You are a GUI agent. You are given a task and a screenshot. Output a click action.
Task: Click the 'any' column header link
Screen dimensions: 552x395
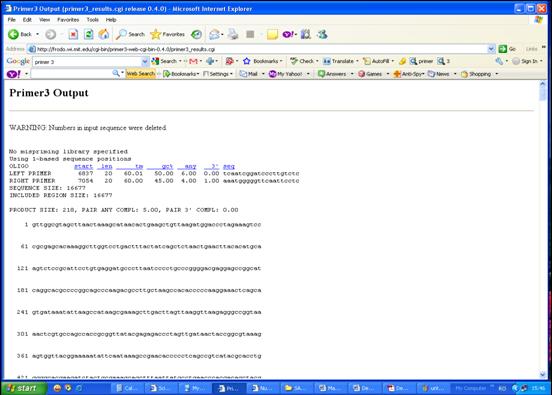coord(187,166)
